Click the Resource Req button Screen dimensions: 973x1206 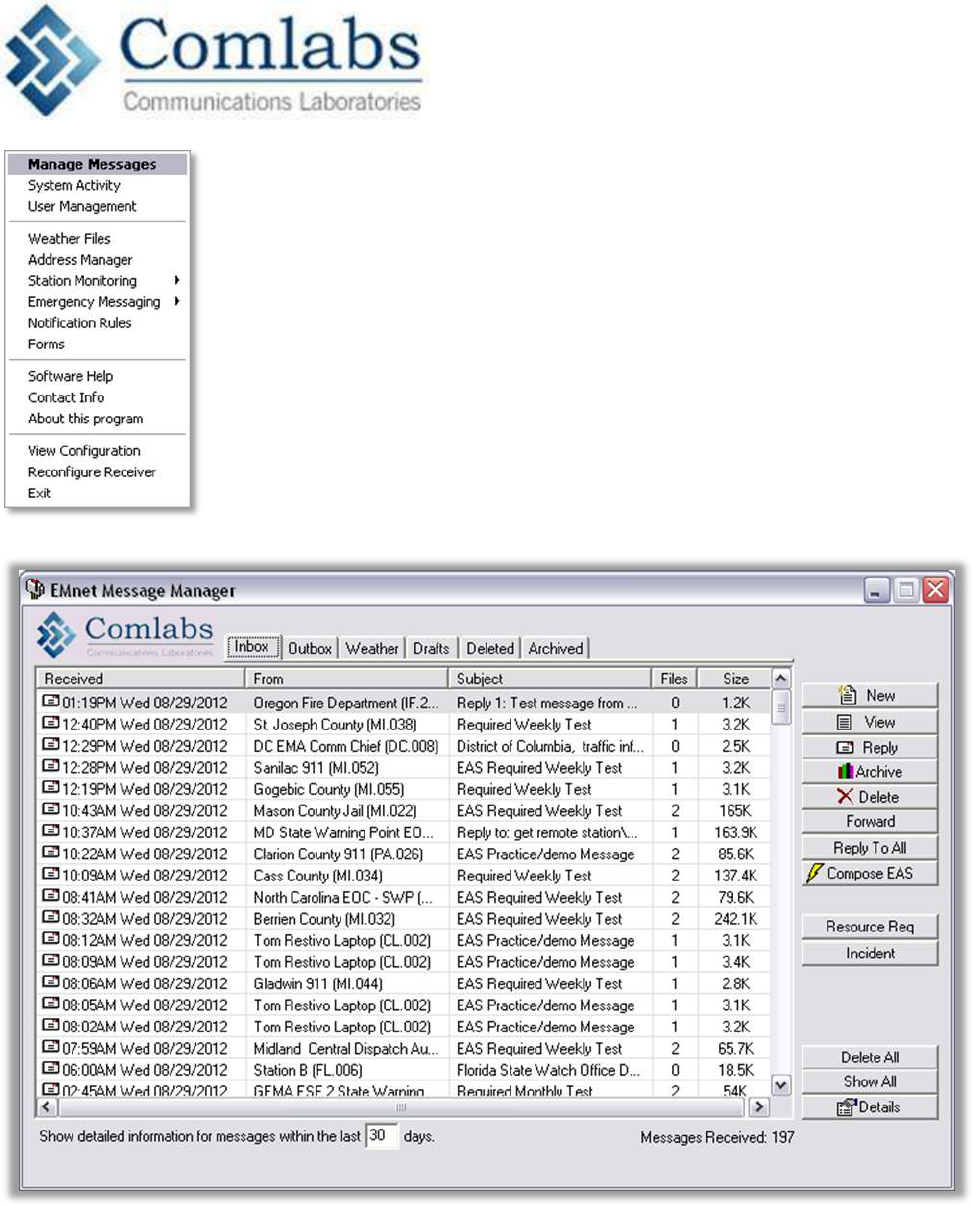pyautogui.click(x=869, y=927)
